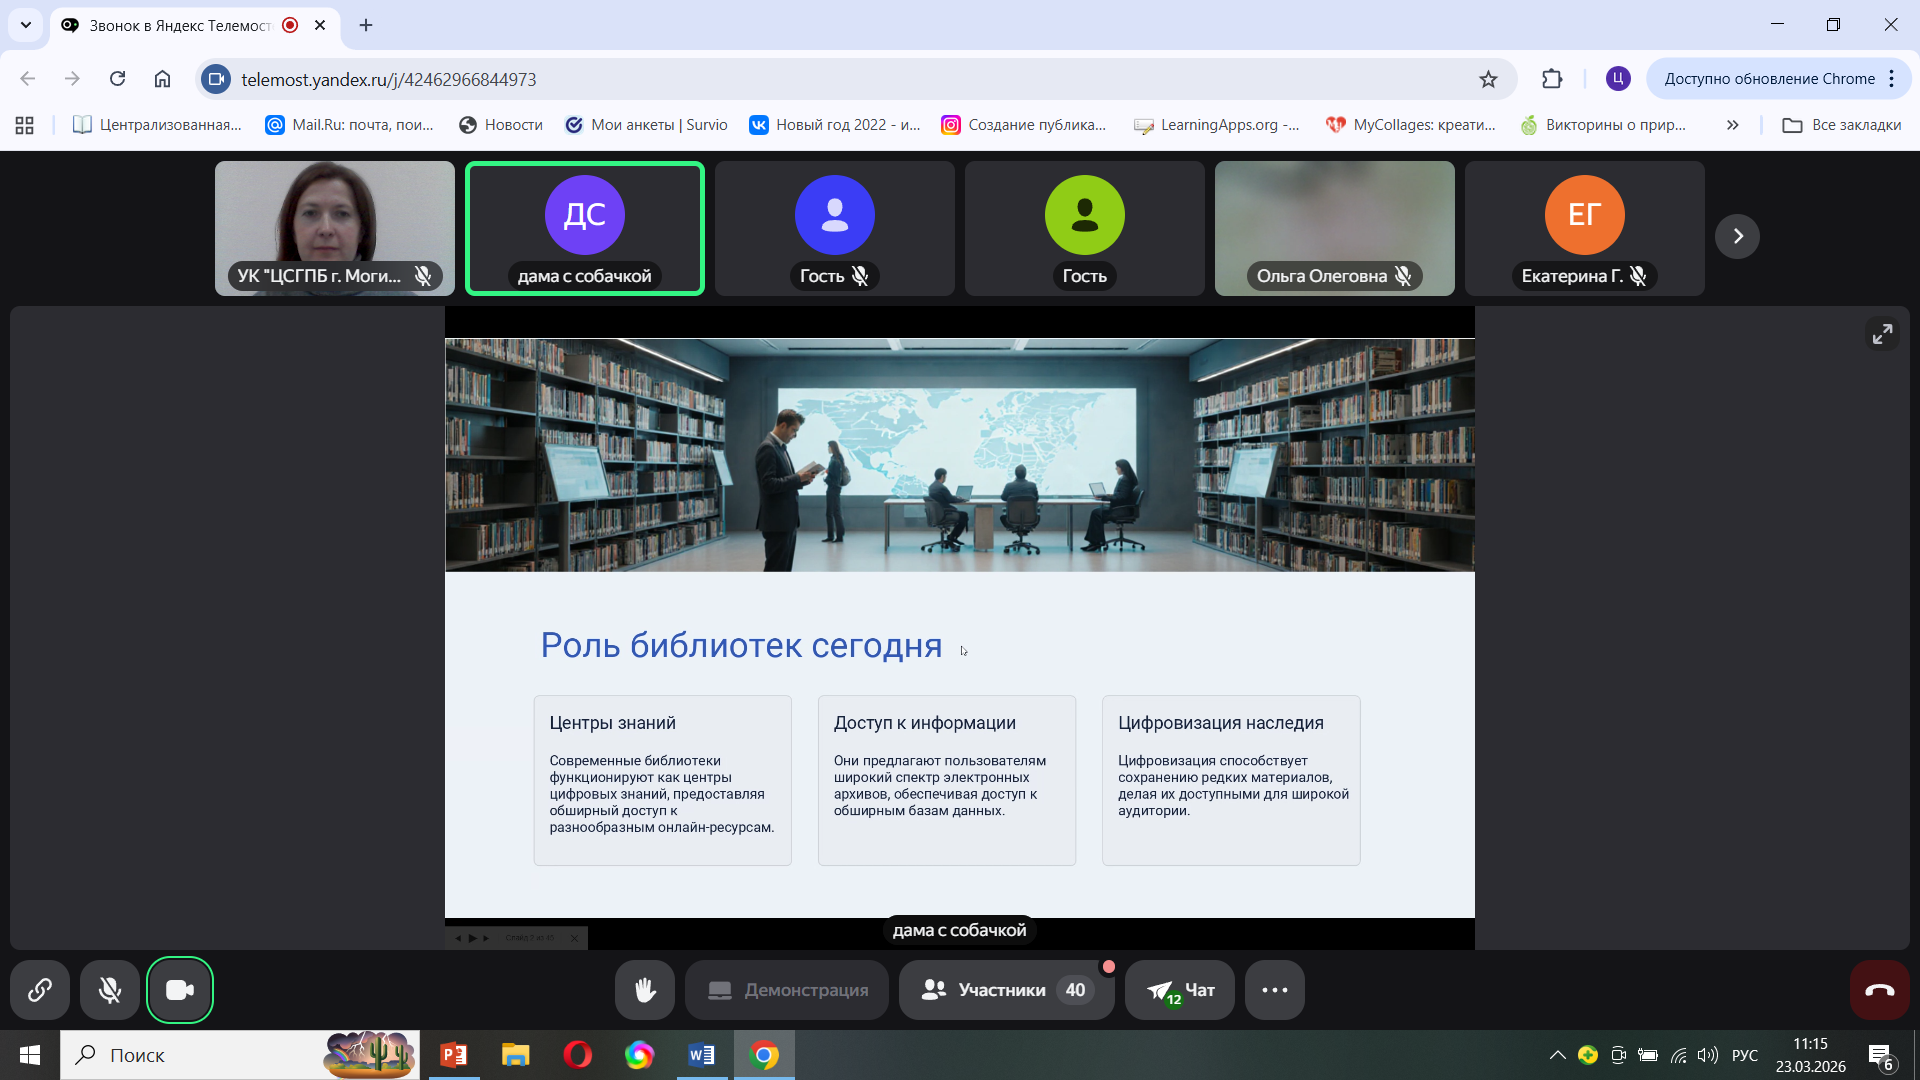This screenshot has height=1080, width=1920.
Task: Show next participants with the right chevron
Action: pyautogui.click(x=1737, y=236)
